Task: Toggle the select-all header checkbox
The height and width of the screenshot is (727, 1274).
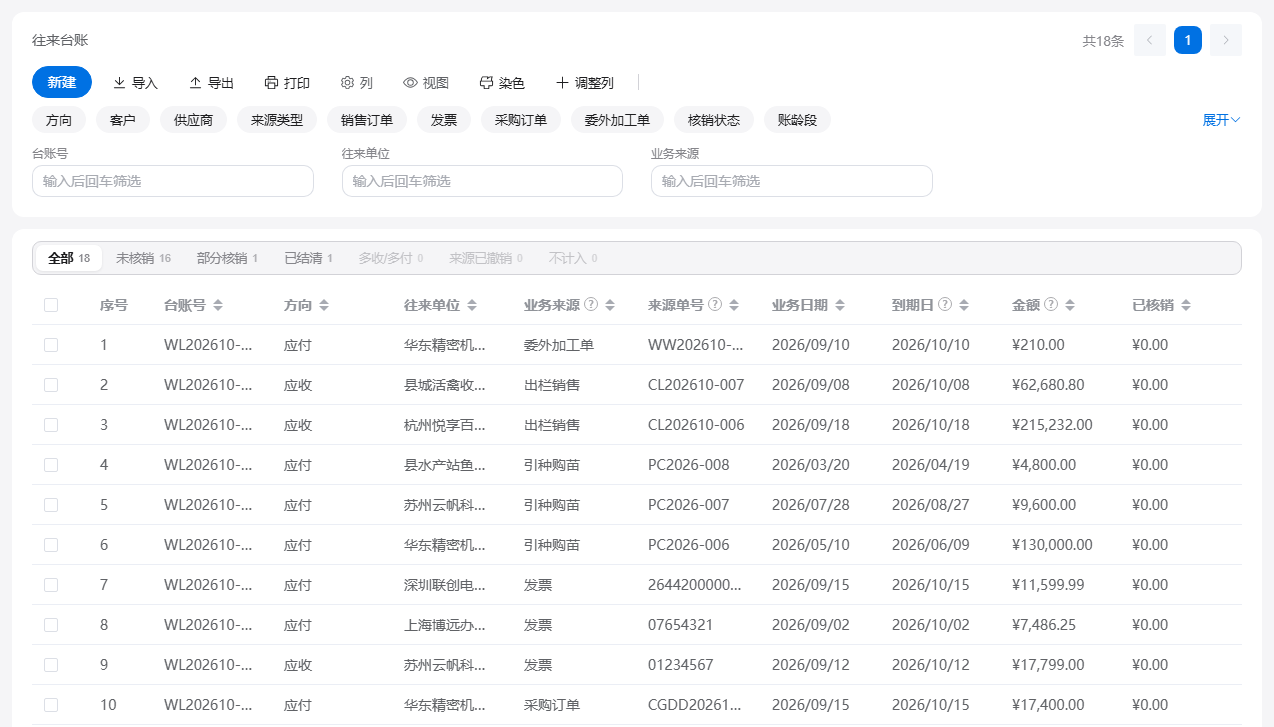Action: [51, 305]
